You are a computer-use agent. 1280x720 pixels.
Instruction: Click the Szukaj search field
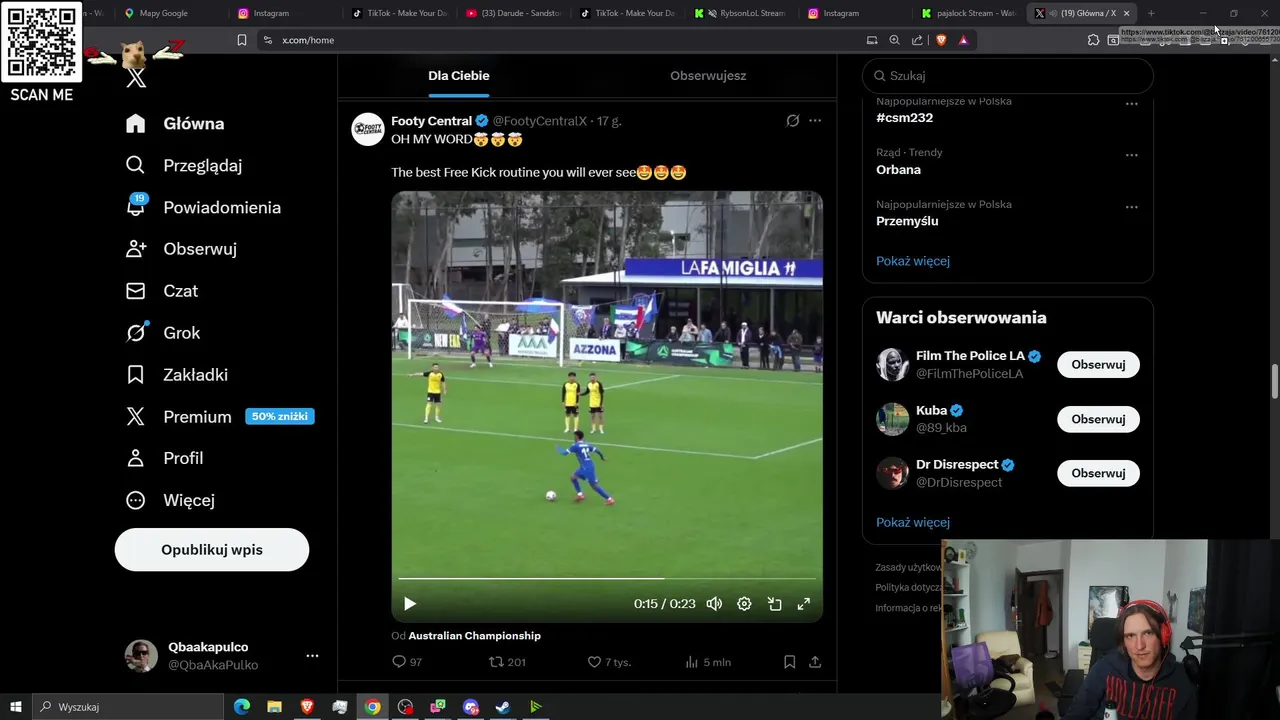[1008, 76]
